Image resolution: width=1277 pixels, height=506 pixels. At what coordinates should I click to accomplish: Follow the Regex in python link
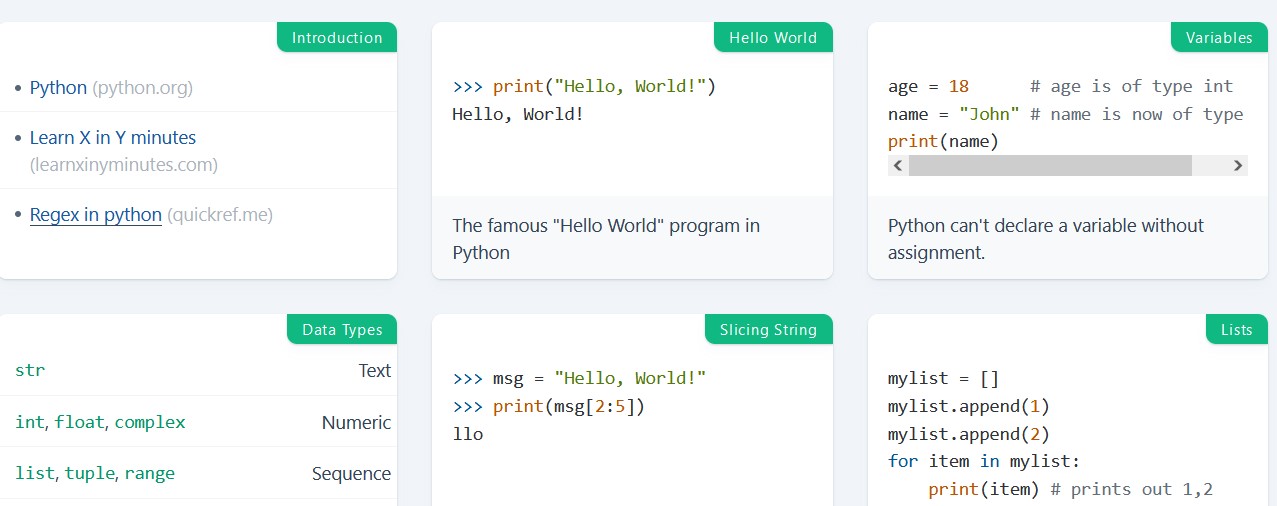[x=95, y=215]
